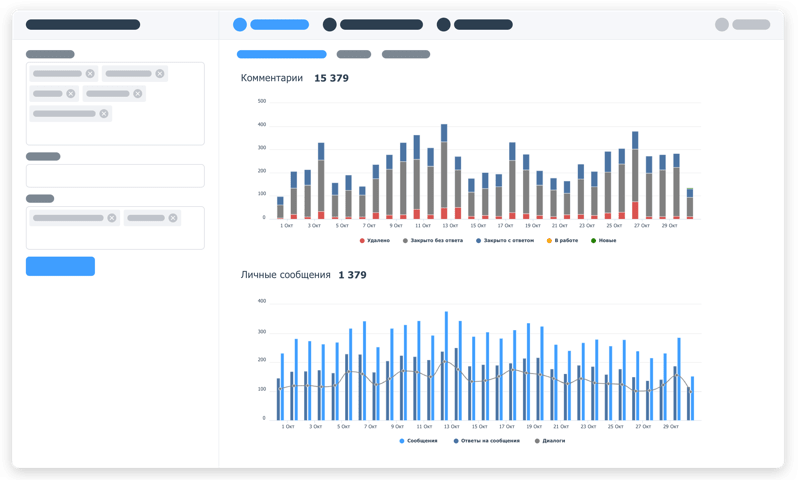Click the X on the shortest top-filter tag
Viewport: 798px width, 480px height.
pyautogui.click(x=70, y=94)
